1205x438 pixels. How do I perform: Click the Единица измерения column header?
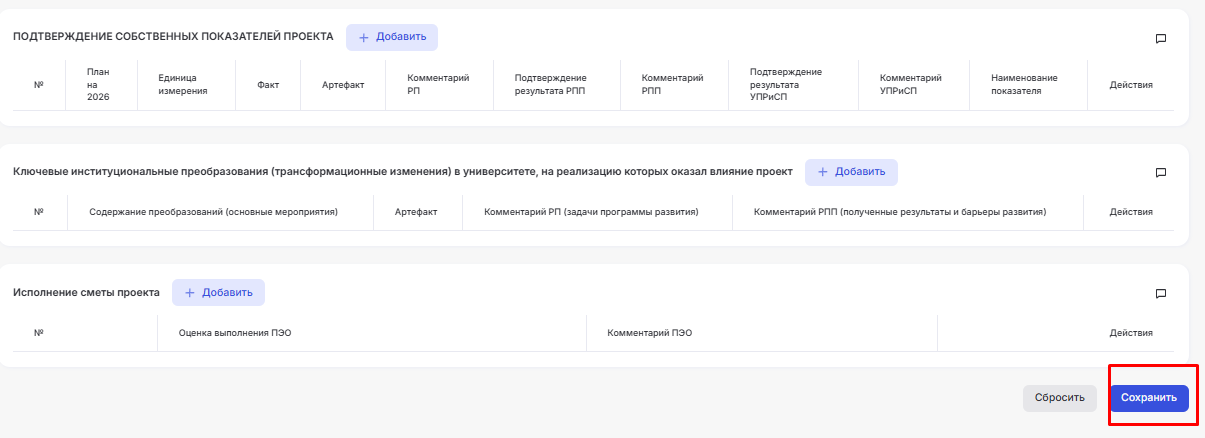[x=182, y=84]
